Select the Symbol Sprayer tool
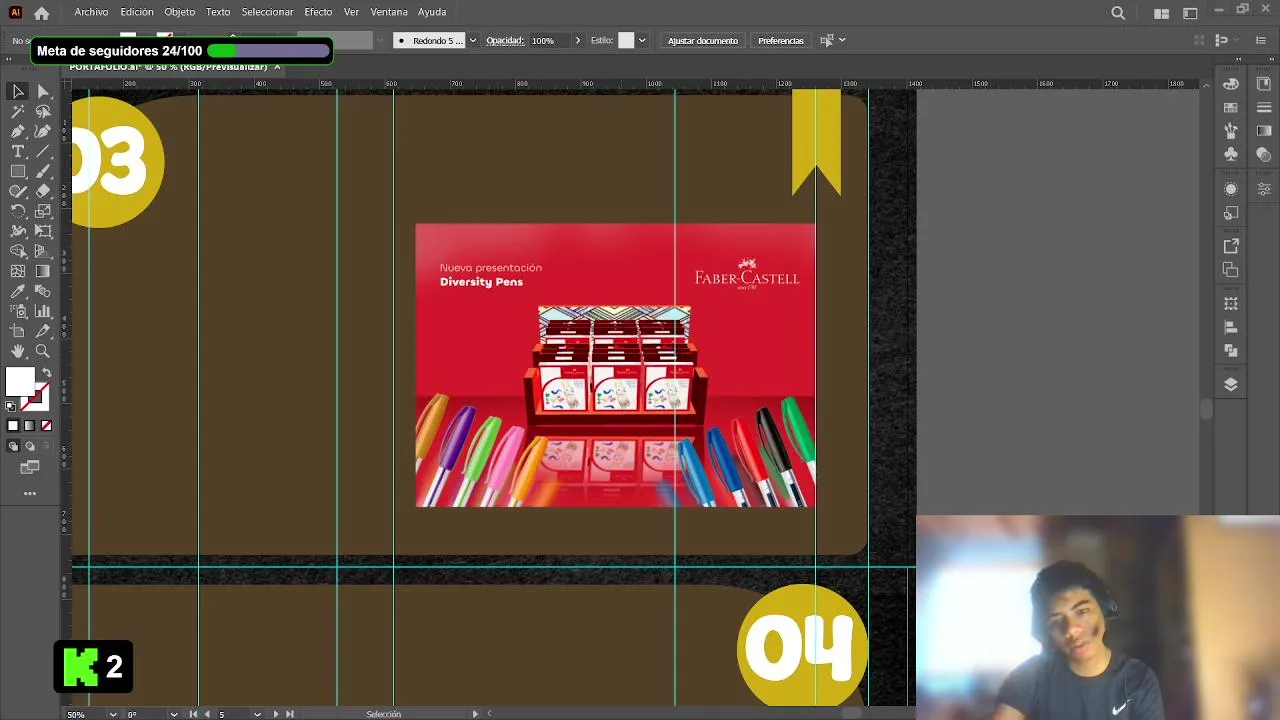Viewport: 1280px width, 720px height. tap(18, 311)
